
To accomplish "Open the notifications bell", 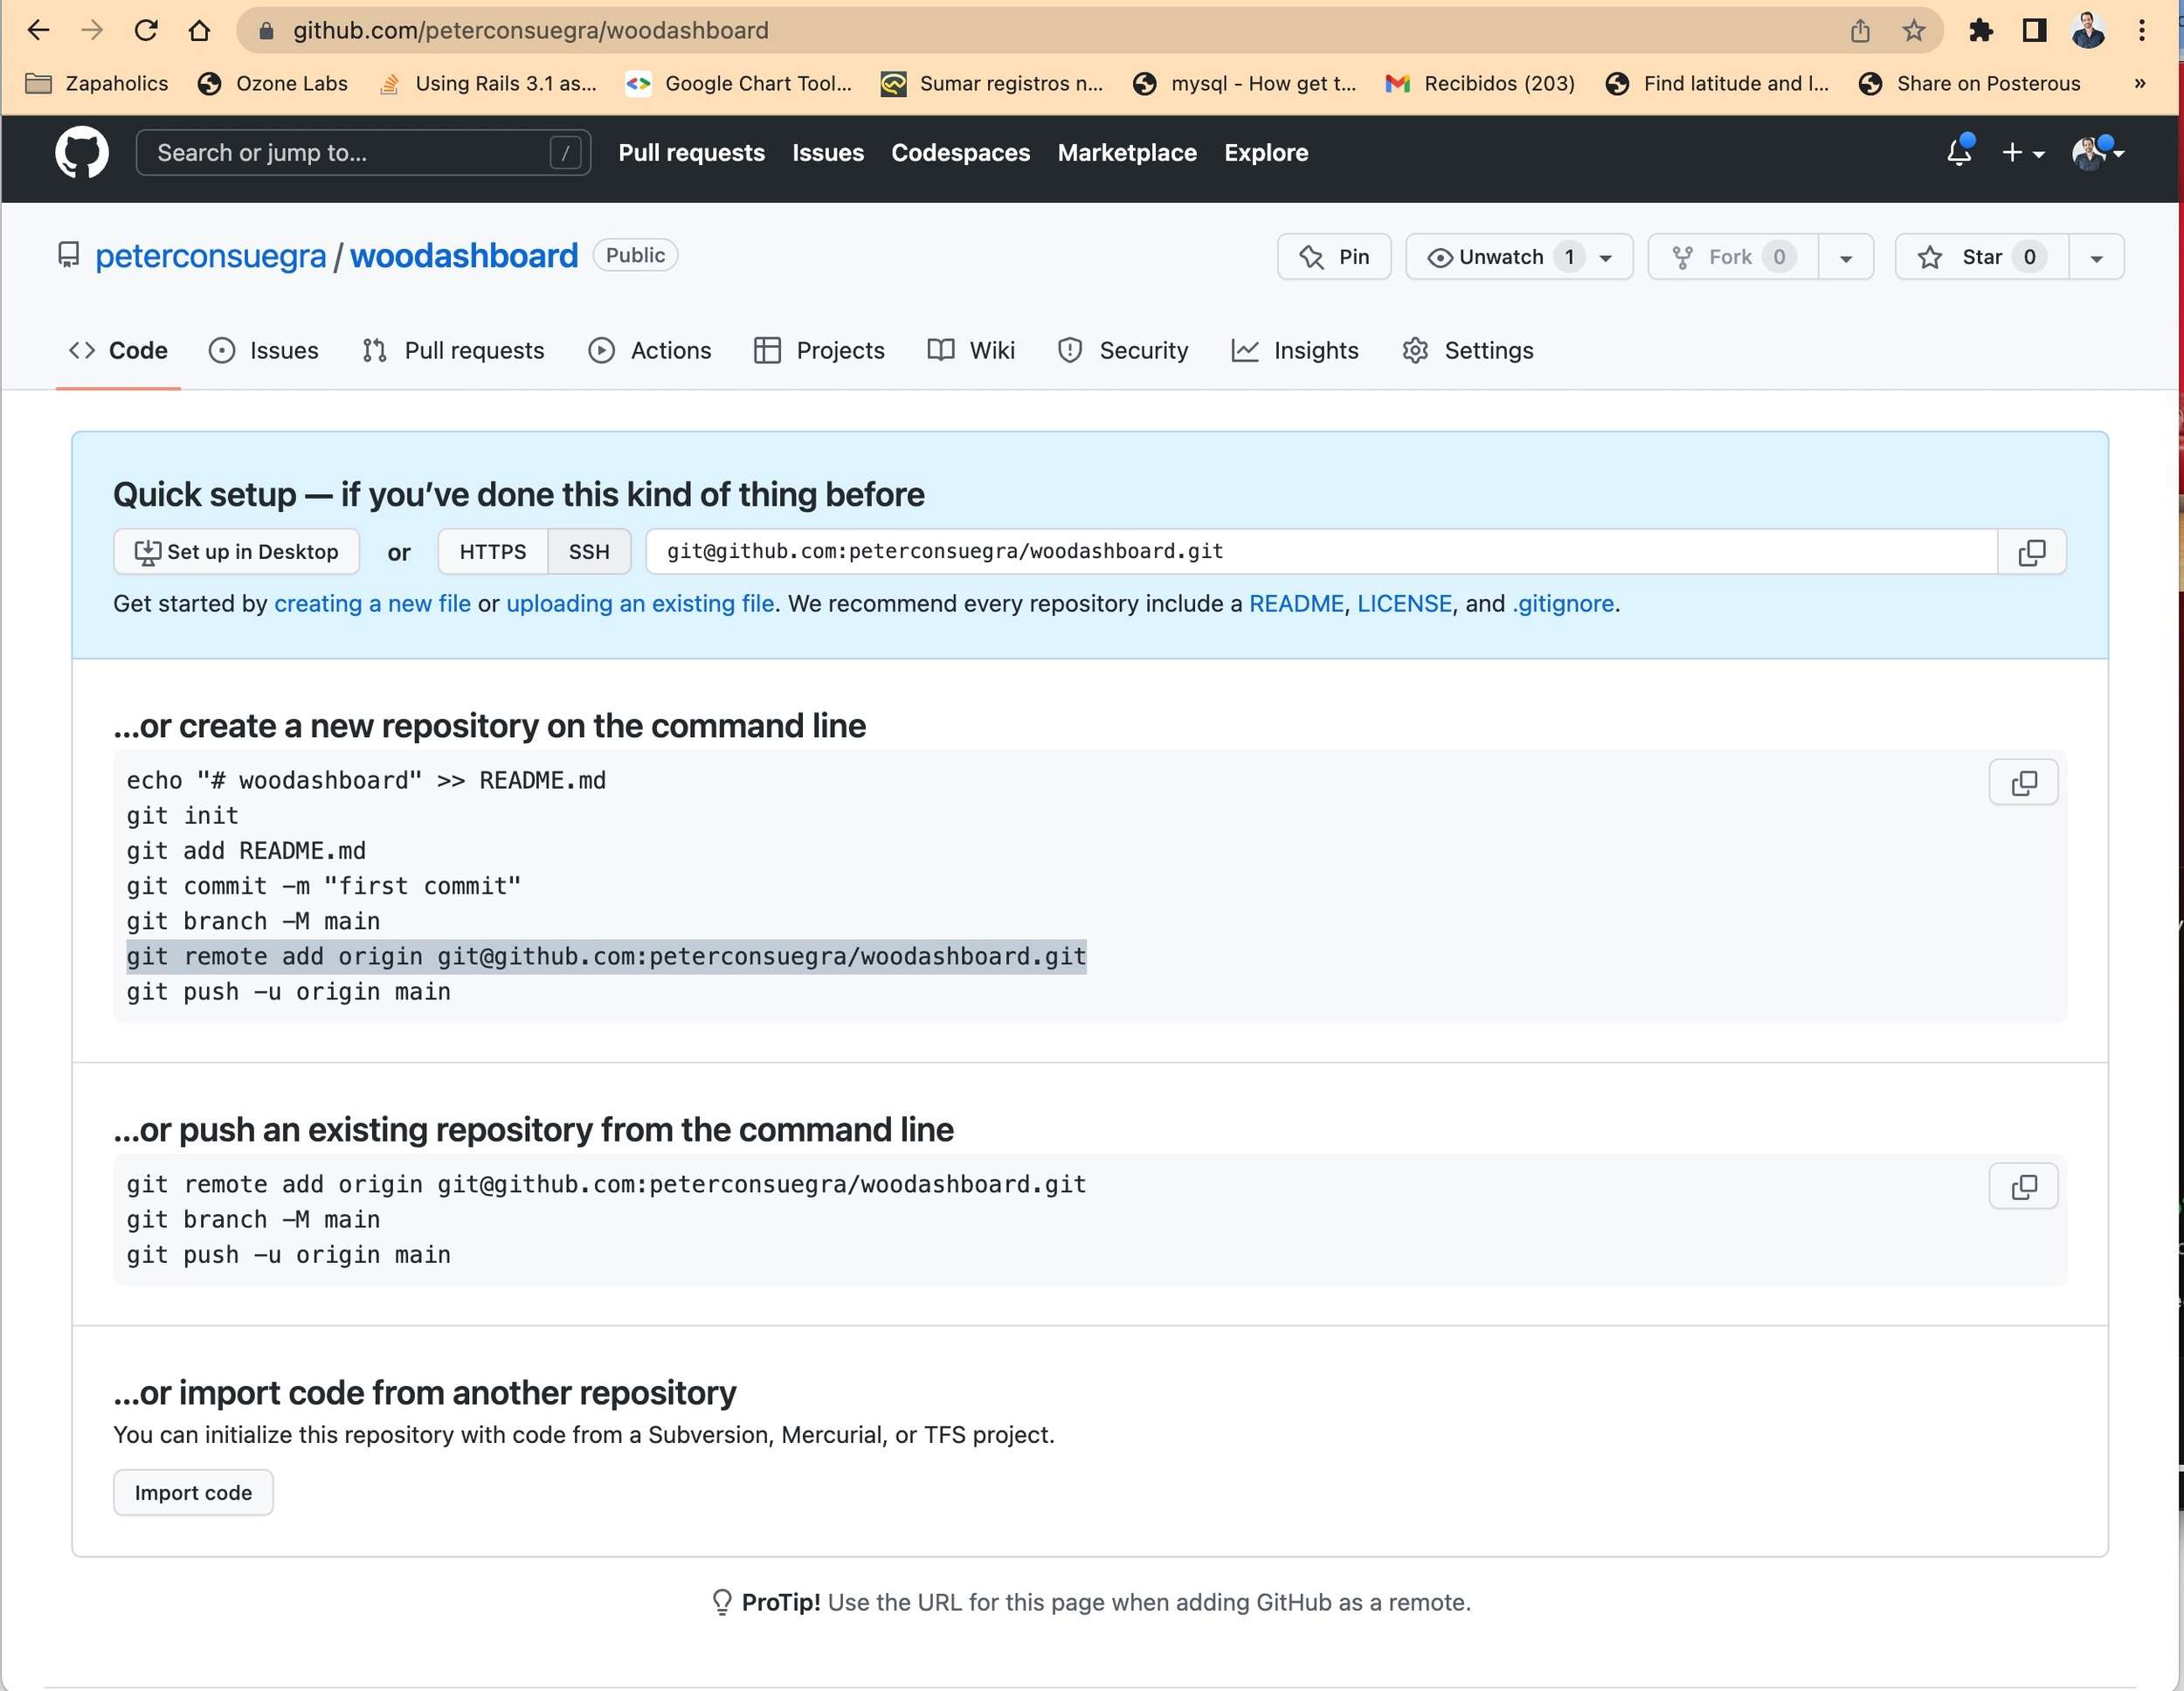I will 1958,153.
